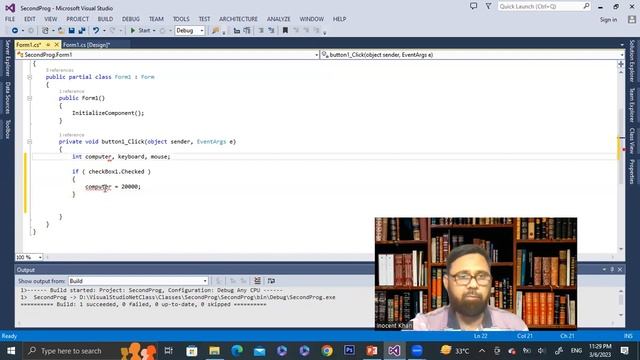Toggle the pin on Form1.cs tab
The height and width of the screenshot is (360, 640).
pyautogui.click(x=48, y=45)
